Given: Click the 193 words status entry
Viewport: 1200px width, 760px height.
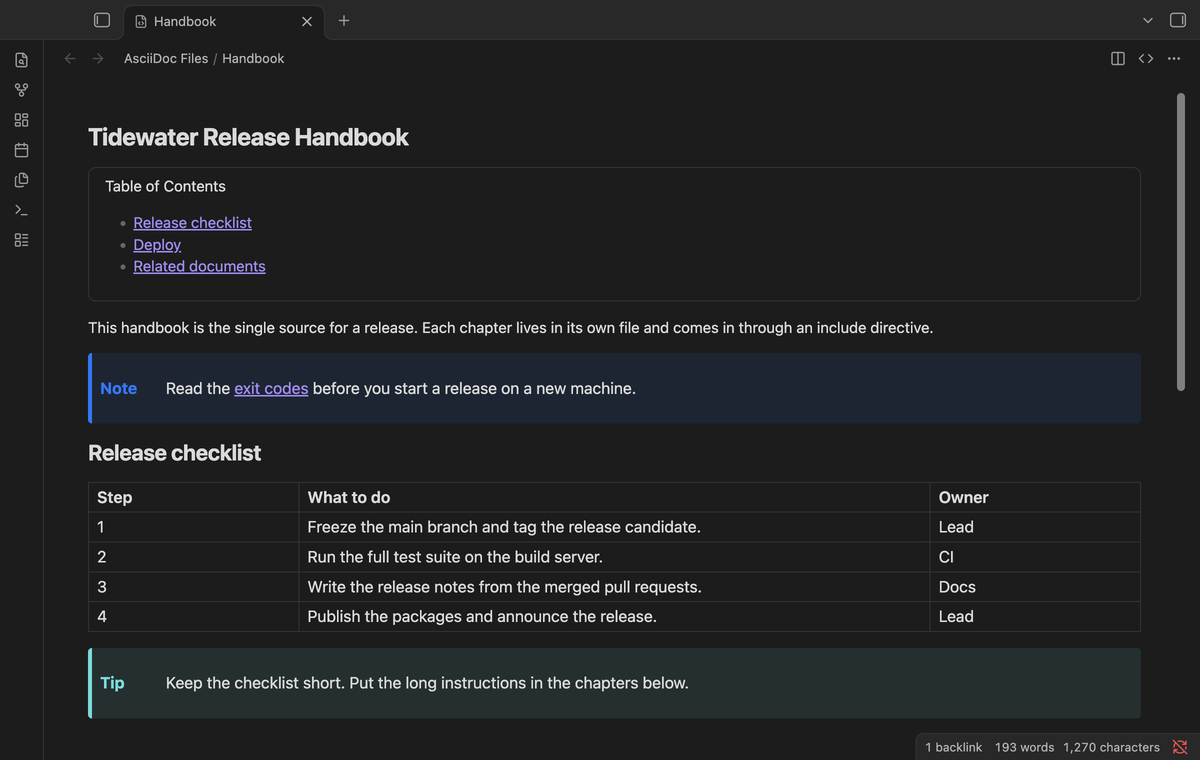Looking at the screenshot, I should [1024, 747].
